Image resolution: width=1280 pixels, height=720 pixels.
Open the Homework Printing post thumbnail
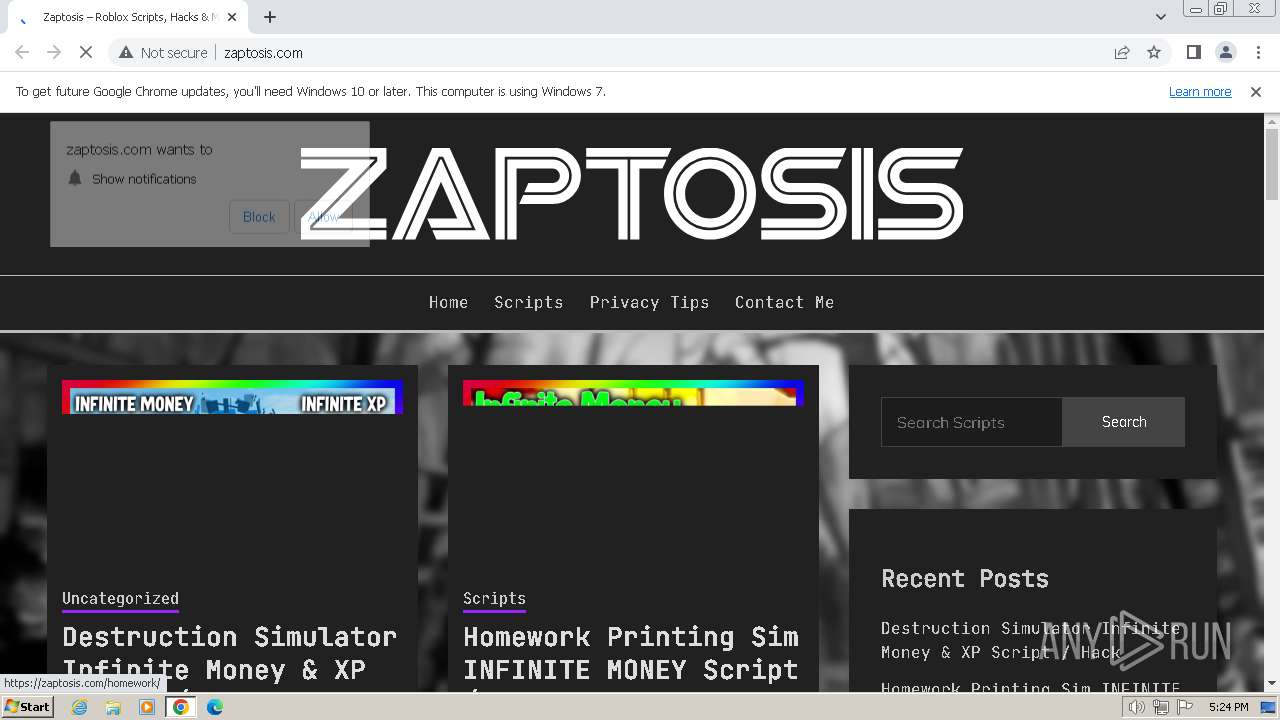[633, 393]
